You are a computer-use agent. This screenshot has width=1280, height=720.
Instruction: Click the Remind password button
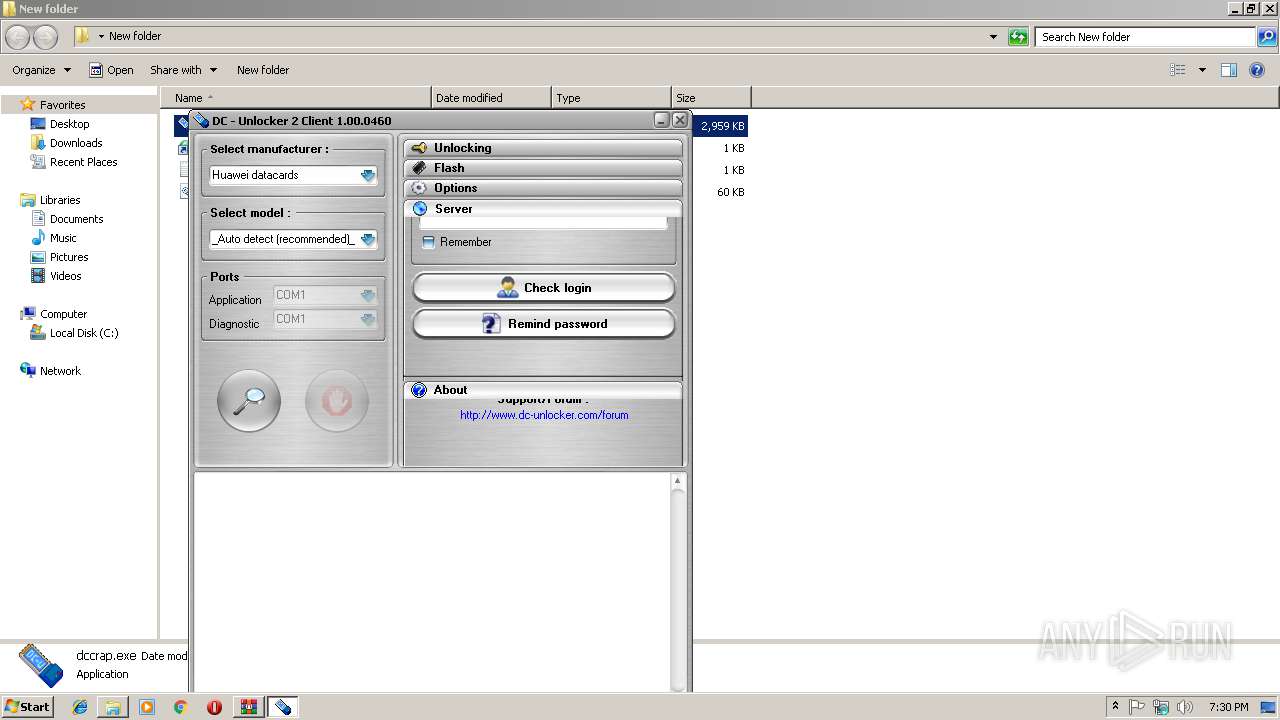point(544,324)
